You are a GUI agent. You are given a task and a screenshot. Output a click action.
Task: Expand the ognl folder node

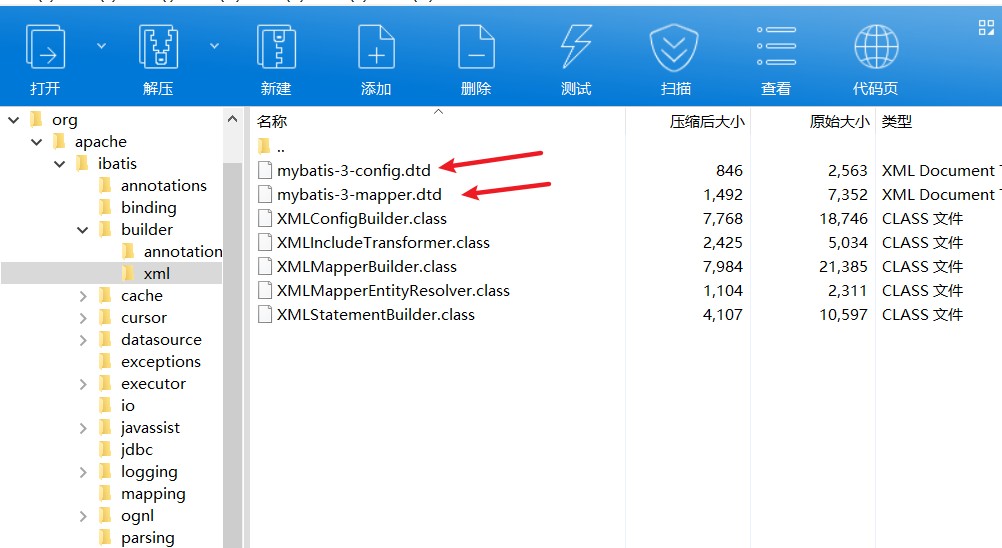pos(82,516)
